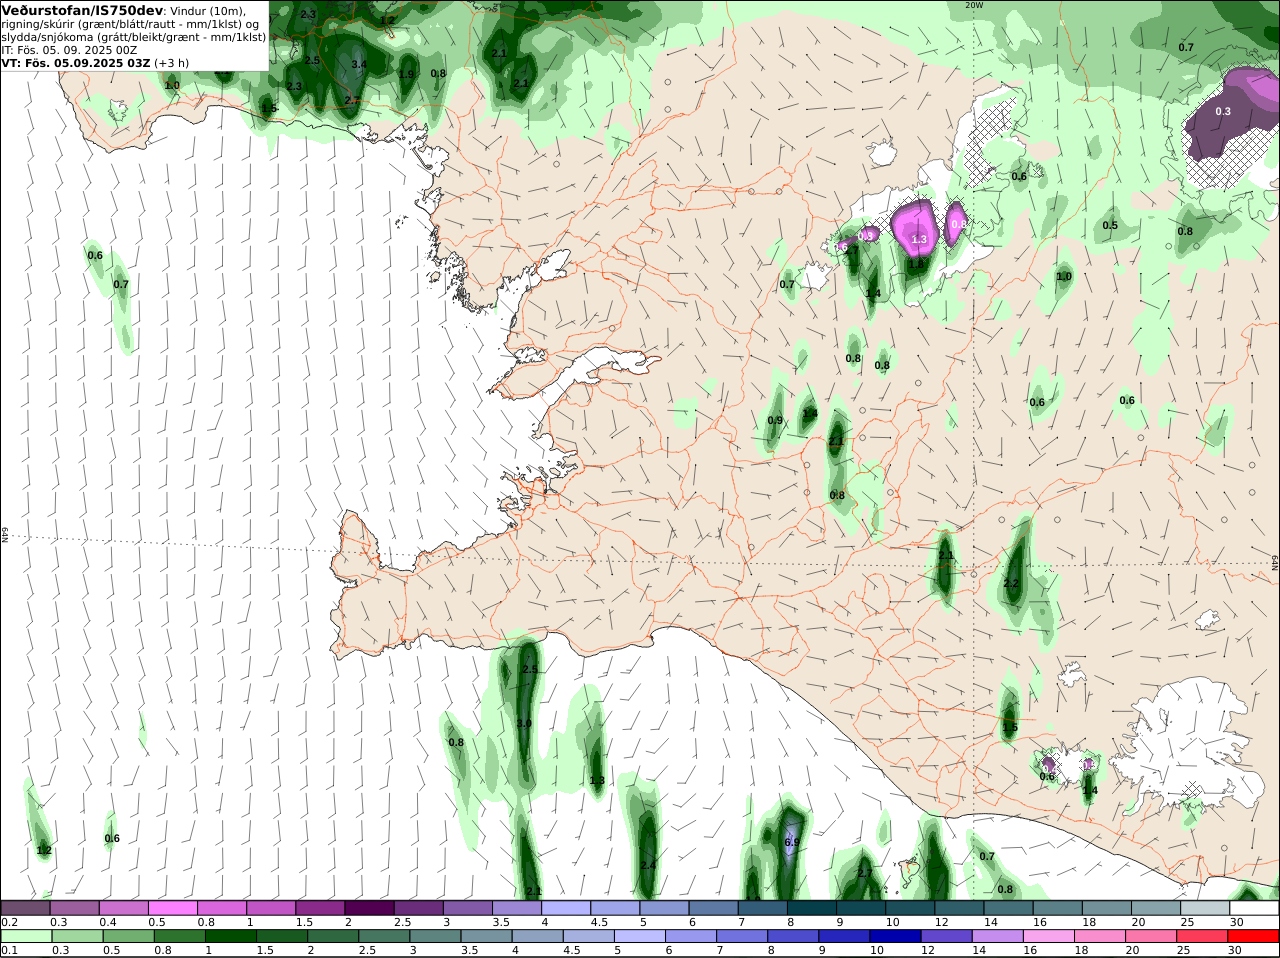Click the value "0.9" inland

click(x=775, y=421)
